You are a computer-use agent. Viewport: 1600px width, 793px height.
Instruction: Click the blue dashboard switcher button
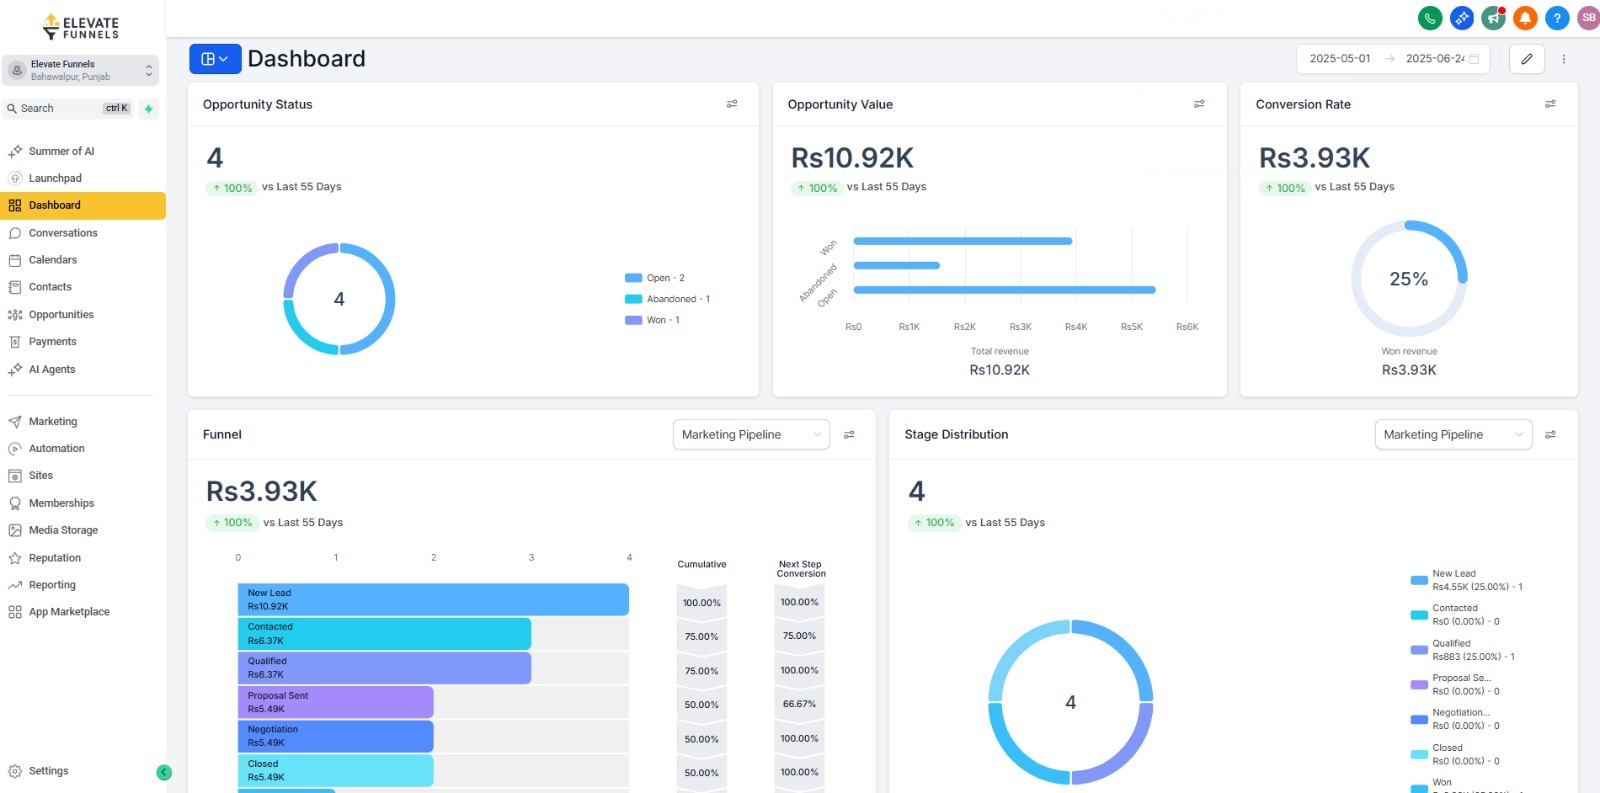[215, 59]
